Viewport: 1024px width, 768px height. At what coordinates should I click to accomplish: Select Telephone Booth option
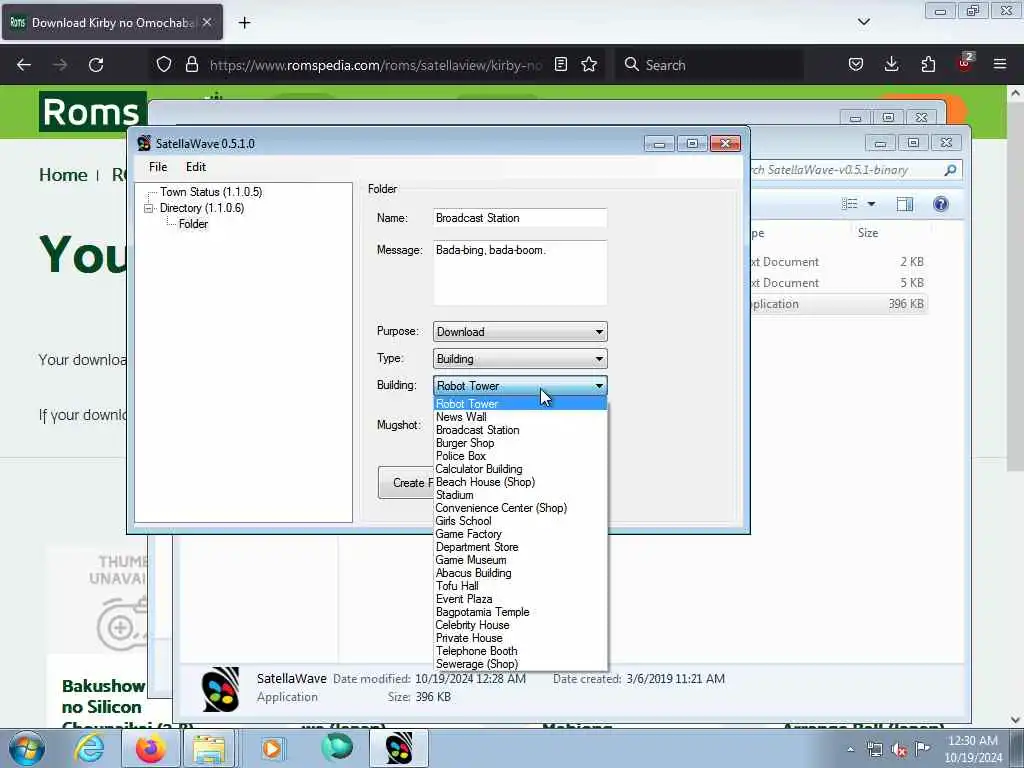(x=520, y=651)
